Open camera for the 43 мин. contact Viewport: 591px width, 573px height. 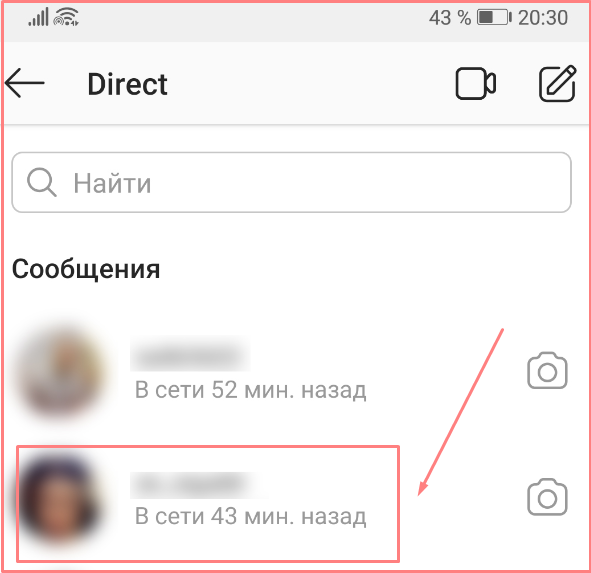tap(547, 497)
